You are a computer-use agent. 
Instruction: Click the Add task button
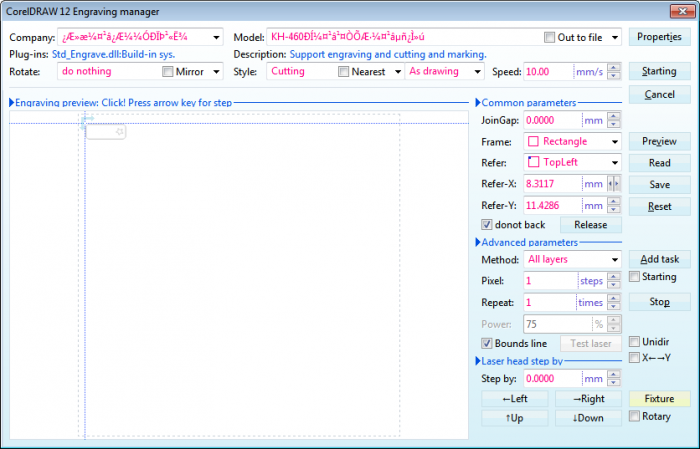[x=659, y=259]
